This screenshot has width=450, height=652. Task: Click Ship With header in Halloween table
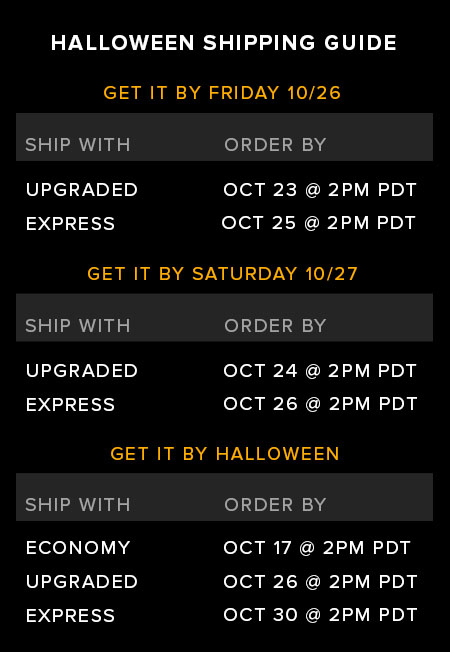click(x=78, y=505)
